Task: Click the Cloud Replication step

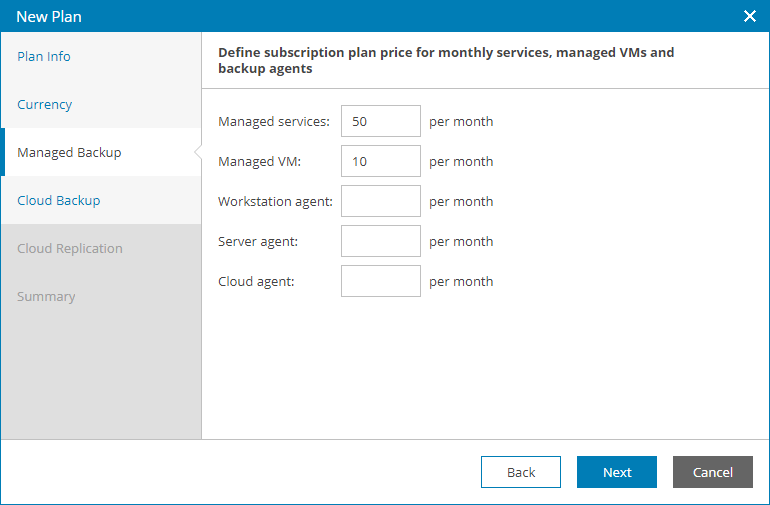Action: coord(70,249)
